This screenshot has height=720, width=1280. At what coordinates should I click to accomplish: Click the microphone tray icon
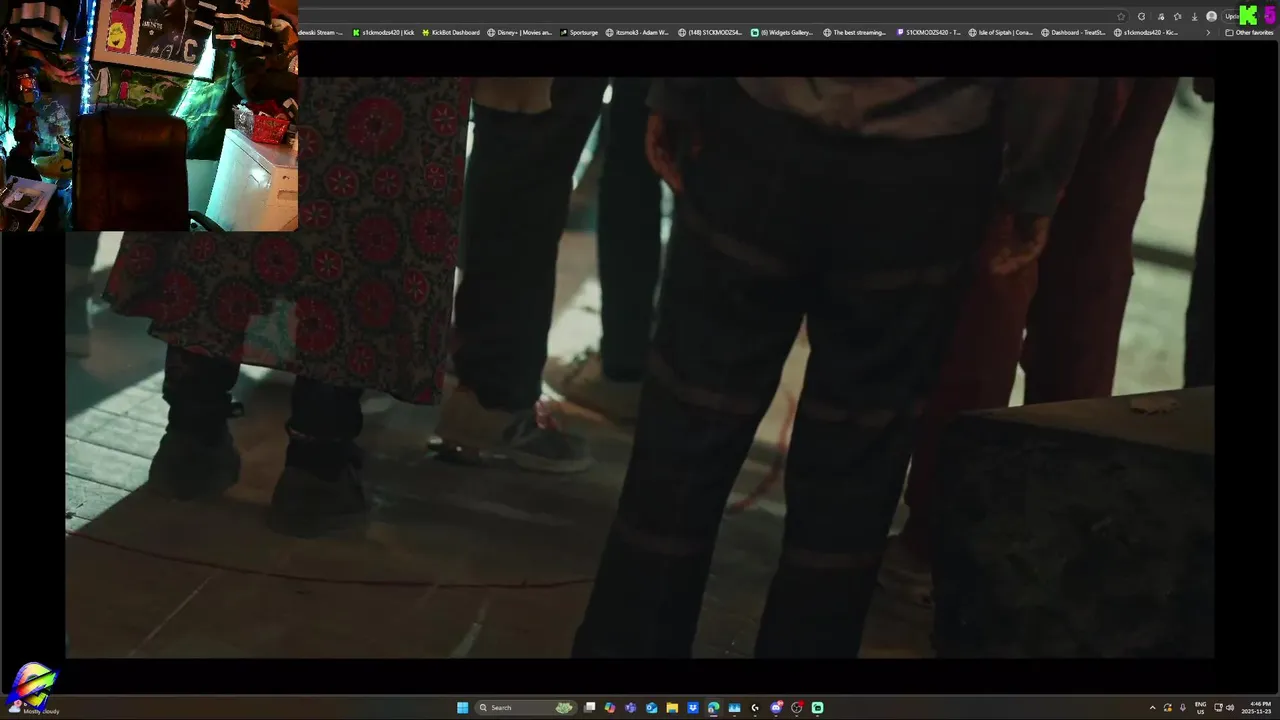[1182, 708]
